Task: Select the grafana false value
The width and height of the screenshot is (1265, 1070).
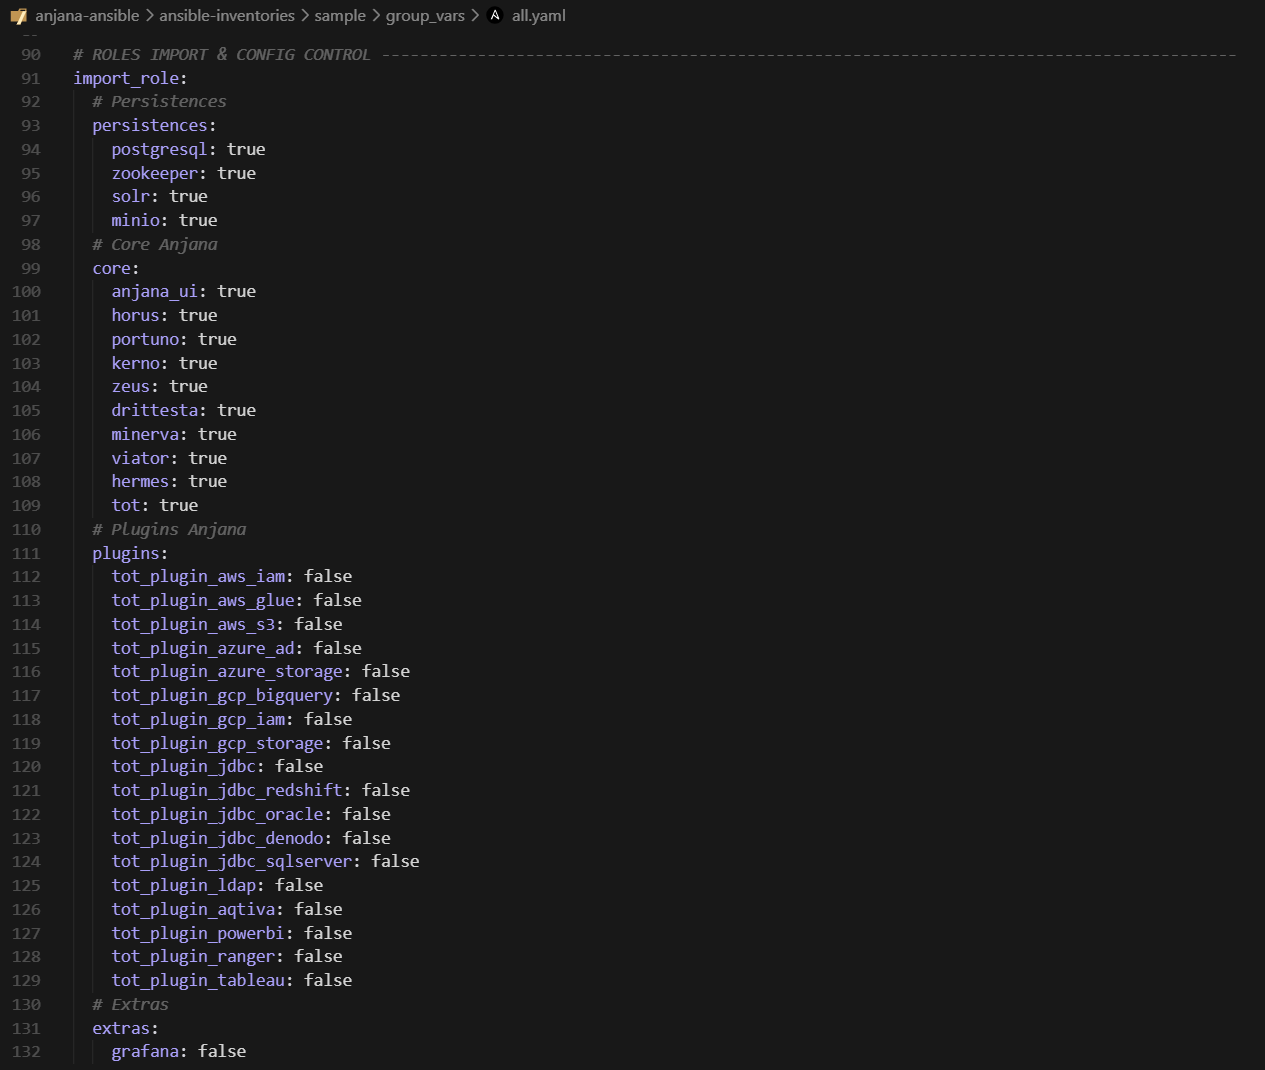Action: (221, 1051)
